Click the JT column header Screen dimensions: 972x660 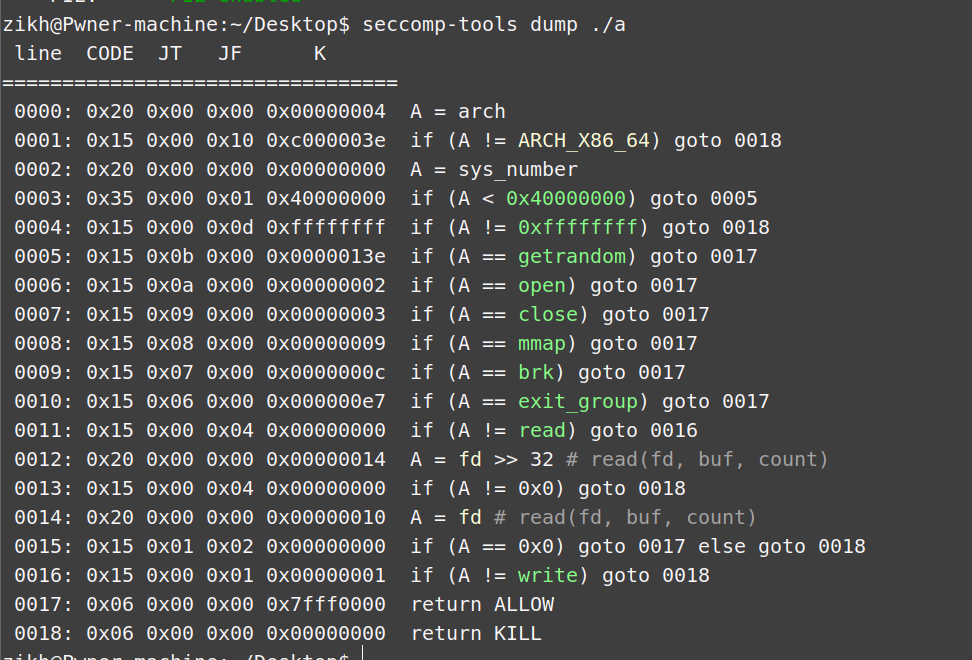coord(169,53)
